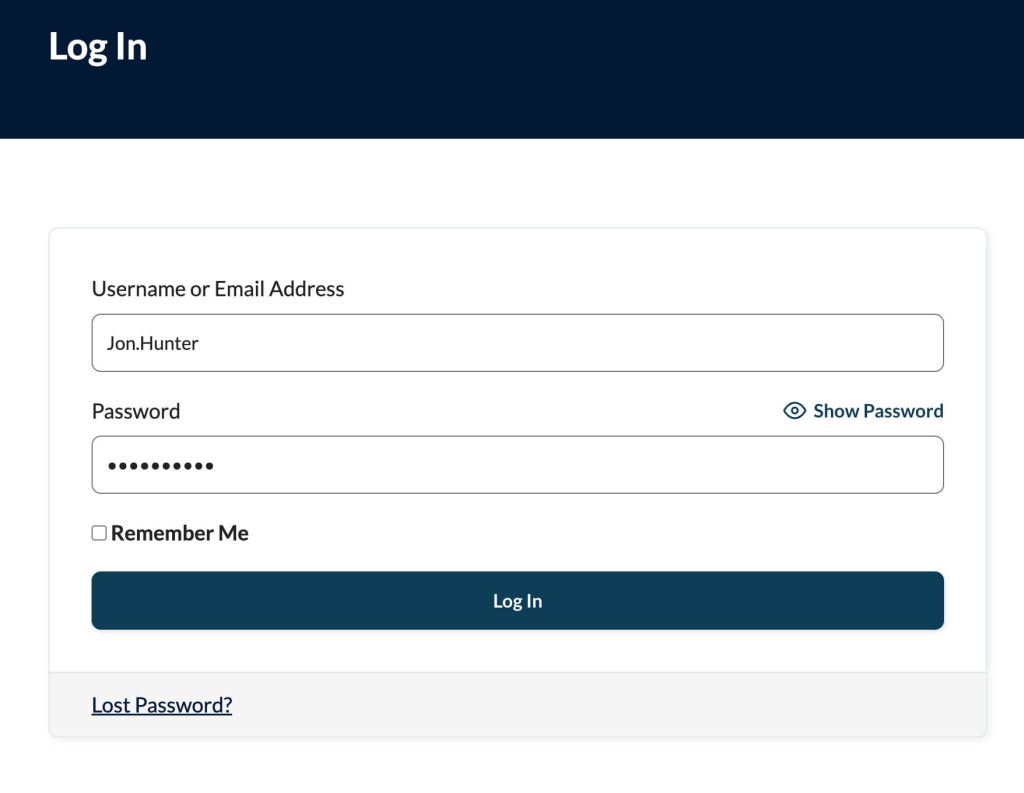Check Remember Me to stay logged in
Image resolution: width=1024 pixels, height=793 pixels.
(x=98, y=532)
